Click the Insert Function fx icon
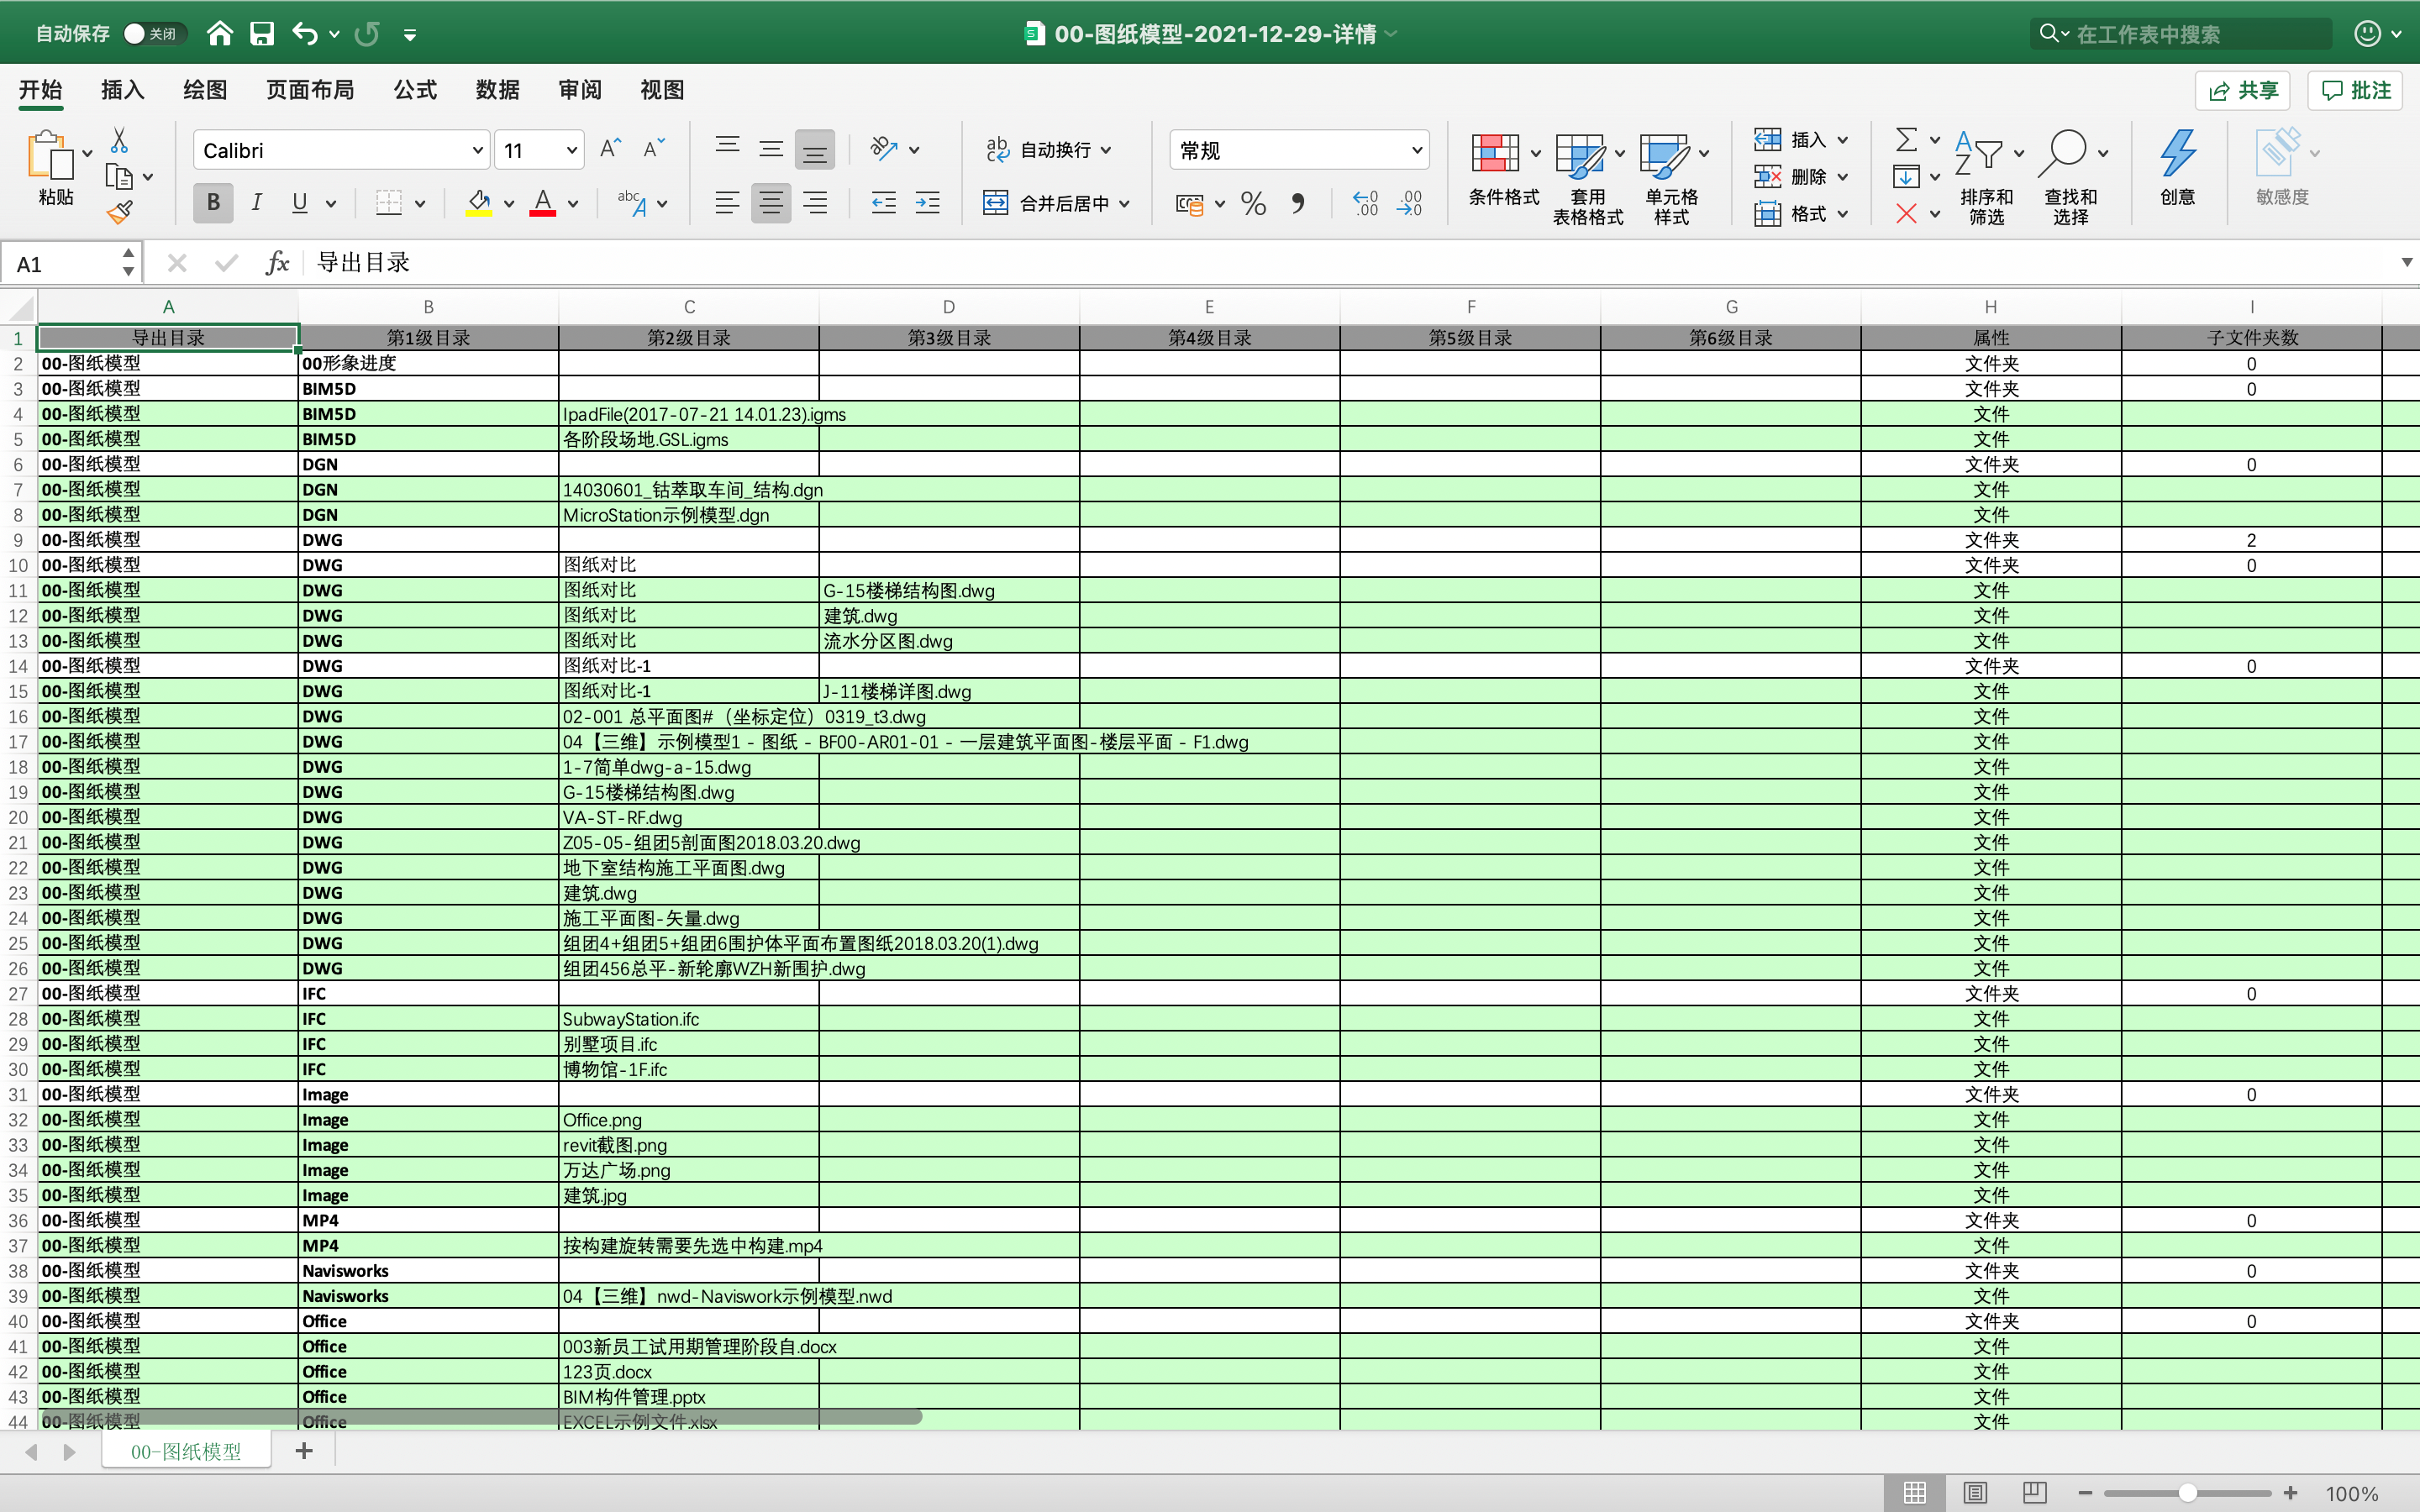The height and width of the screenshot is (1512, 2420). tap(277, 263)
